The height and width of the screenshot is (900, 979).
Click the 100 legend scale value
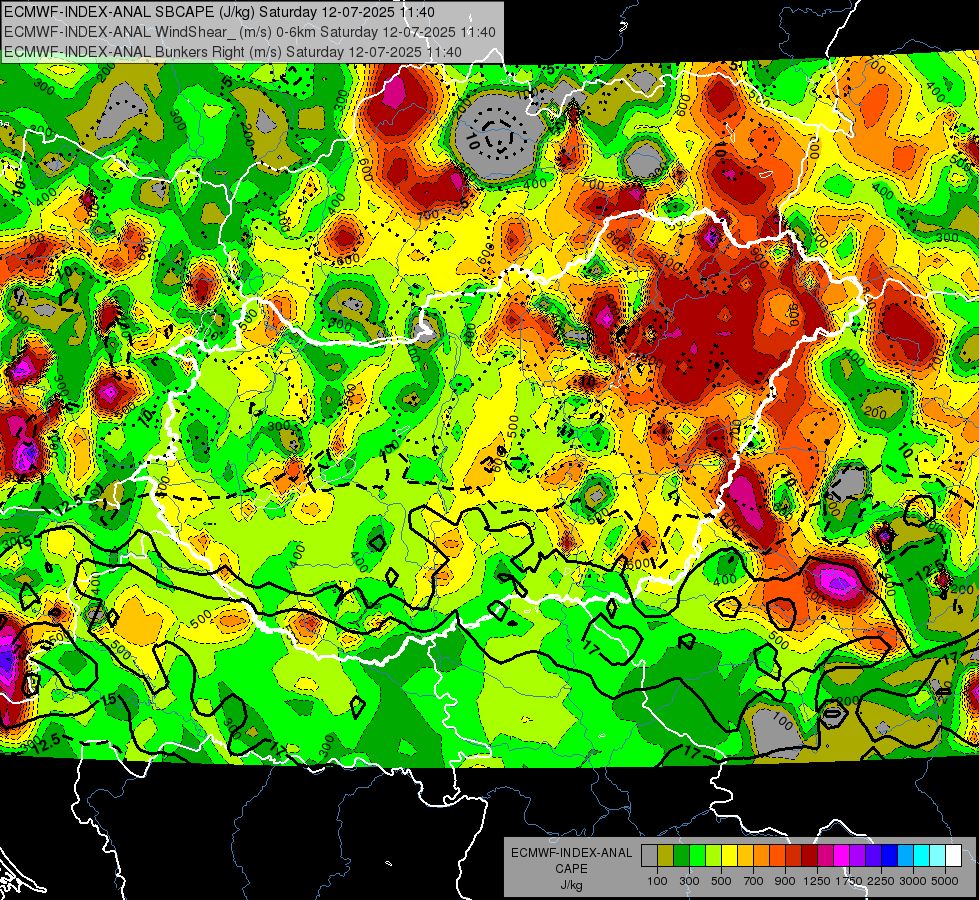657,881
